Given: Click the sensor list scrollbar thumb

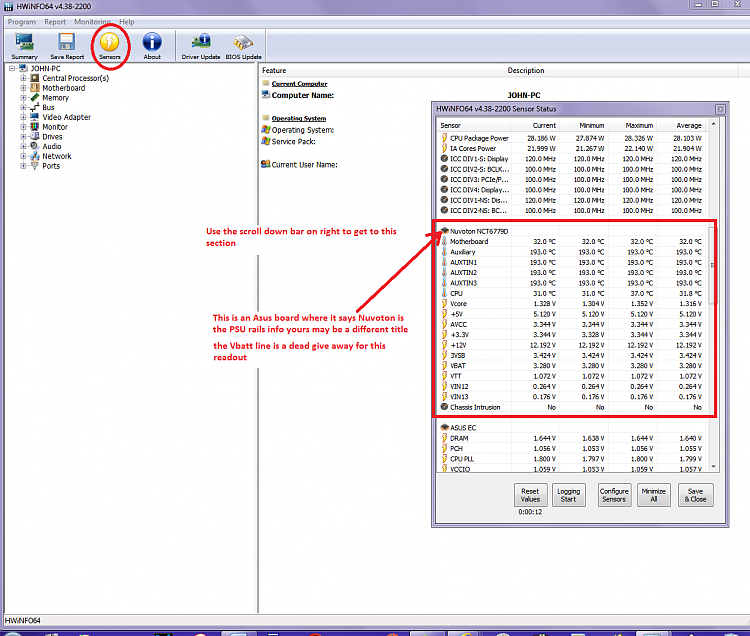Looking at the screenshot, I should 712,265.
